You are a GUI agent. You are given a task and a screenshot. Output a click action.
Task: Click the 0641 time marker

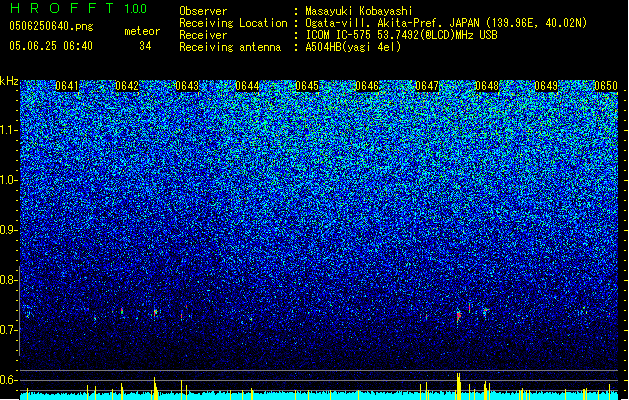point(67,86)
